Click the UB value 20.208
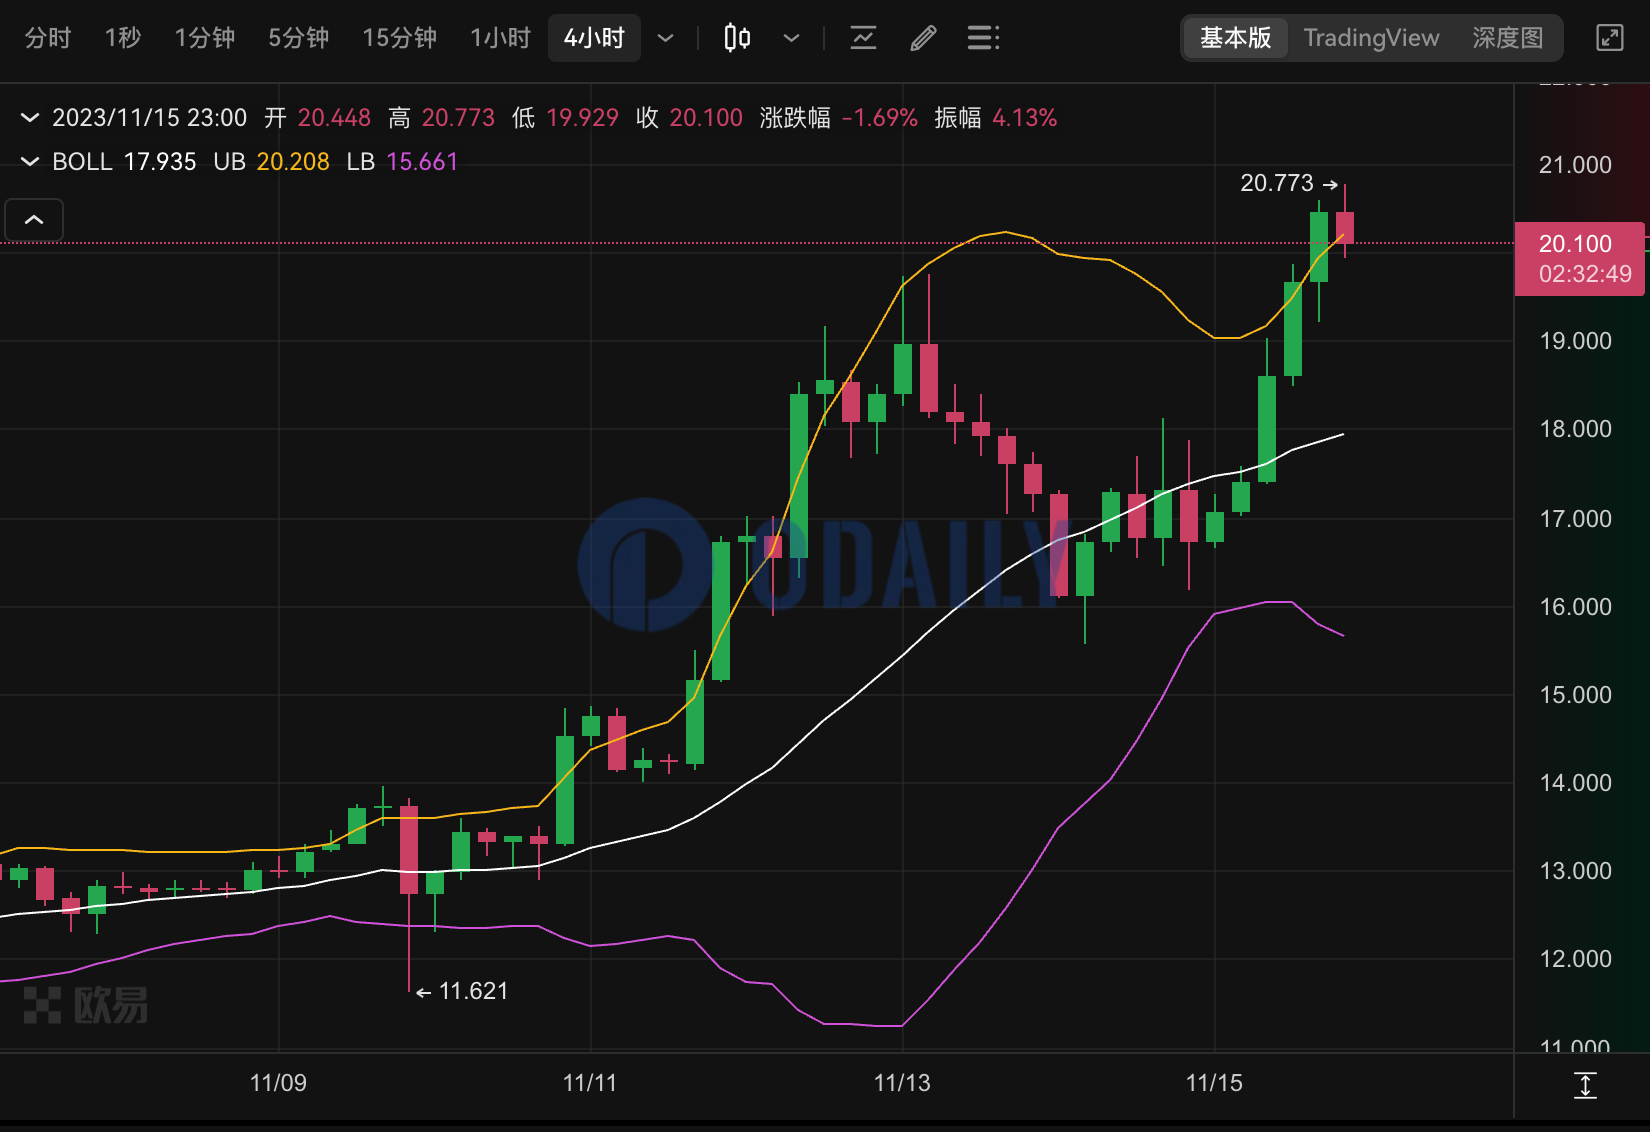 pyautogui.click(x=293, y=162)
